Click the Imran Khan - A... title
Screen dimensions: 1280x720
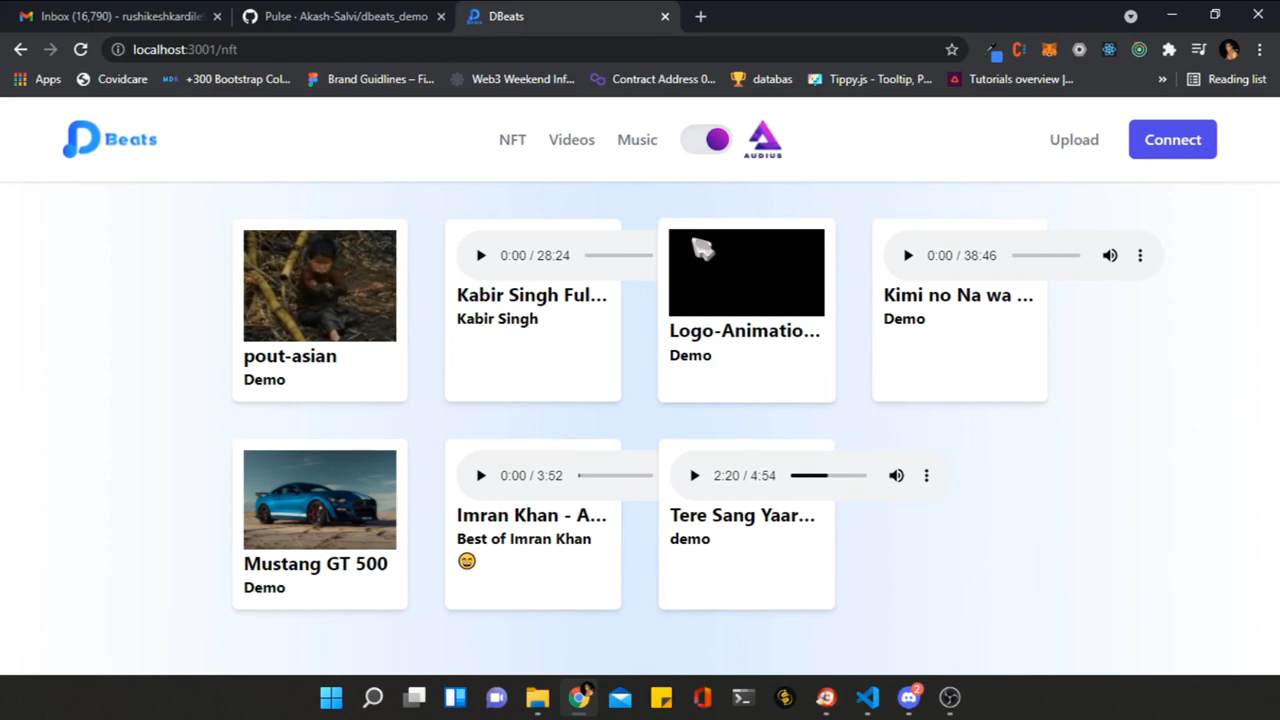(532, 515)
